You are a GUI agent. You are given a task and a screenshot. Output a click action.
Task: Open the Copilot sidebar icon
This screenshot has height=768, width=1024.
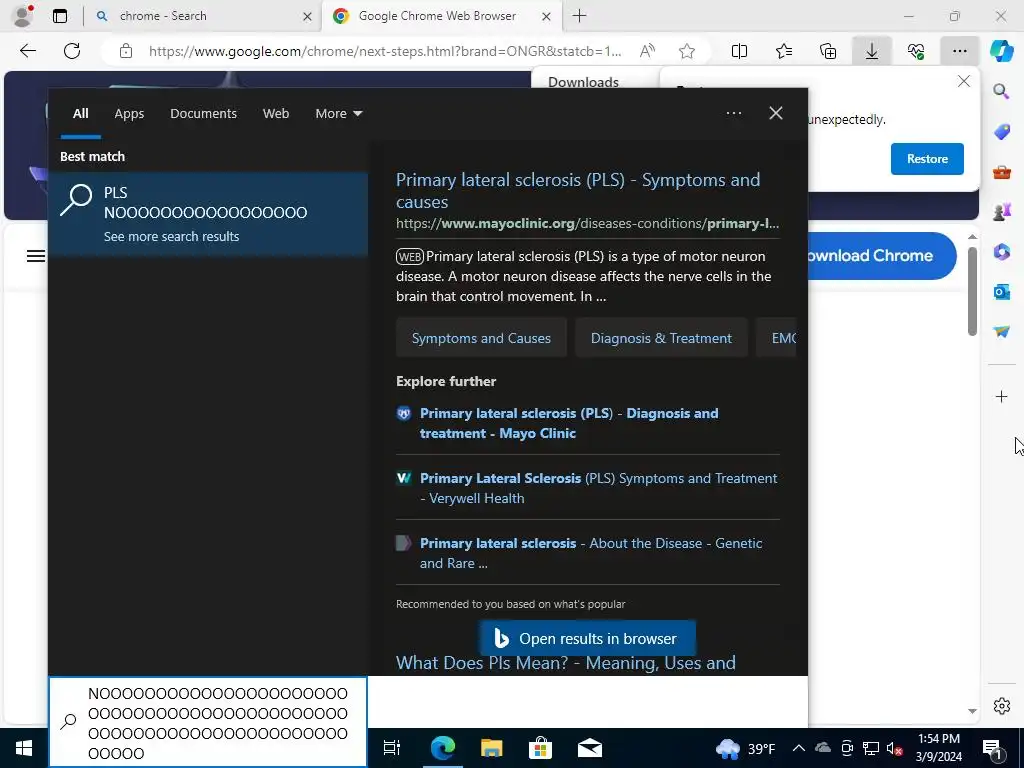[x=1002, y=51]
